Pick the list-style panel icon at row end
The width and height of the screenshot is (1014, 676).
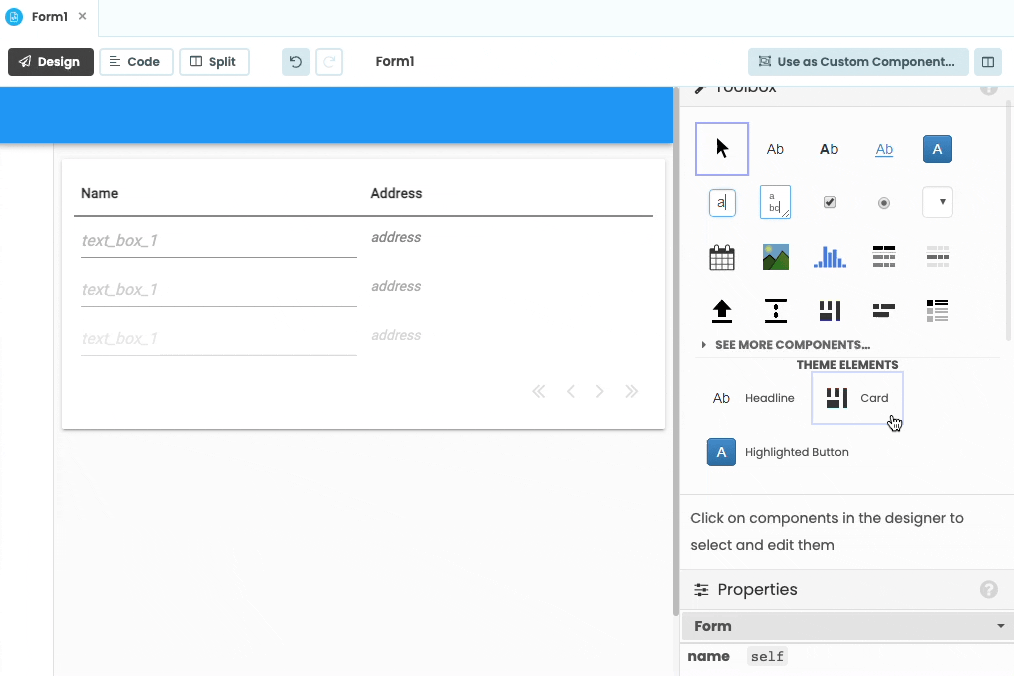[937, 311]
